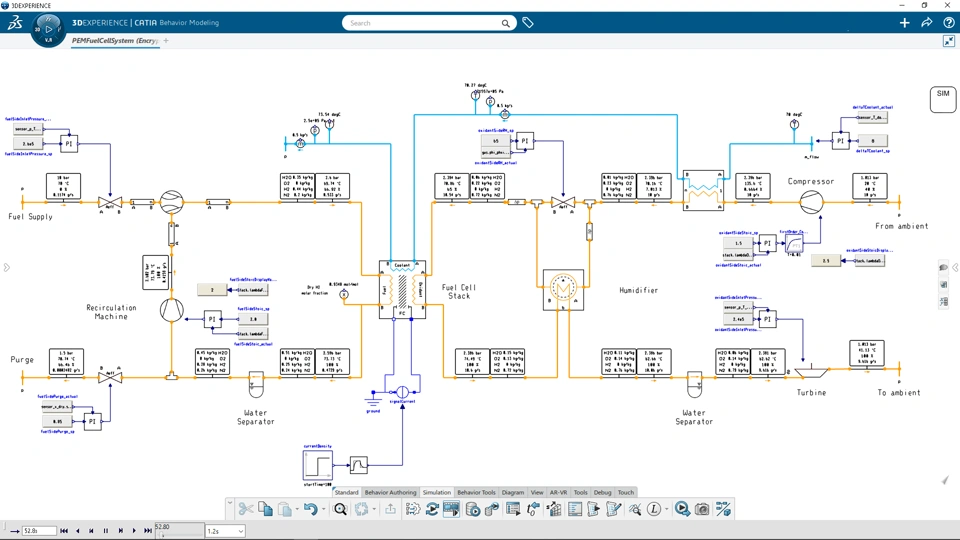Switch to the Behavior Tools tab

coord(476,492)
